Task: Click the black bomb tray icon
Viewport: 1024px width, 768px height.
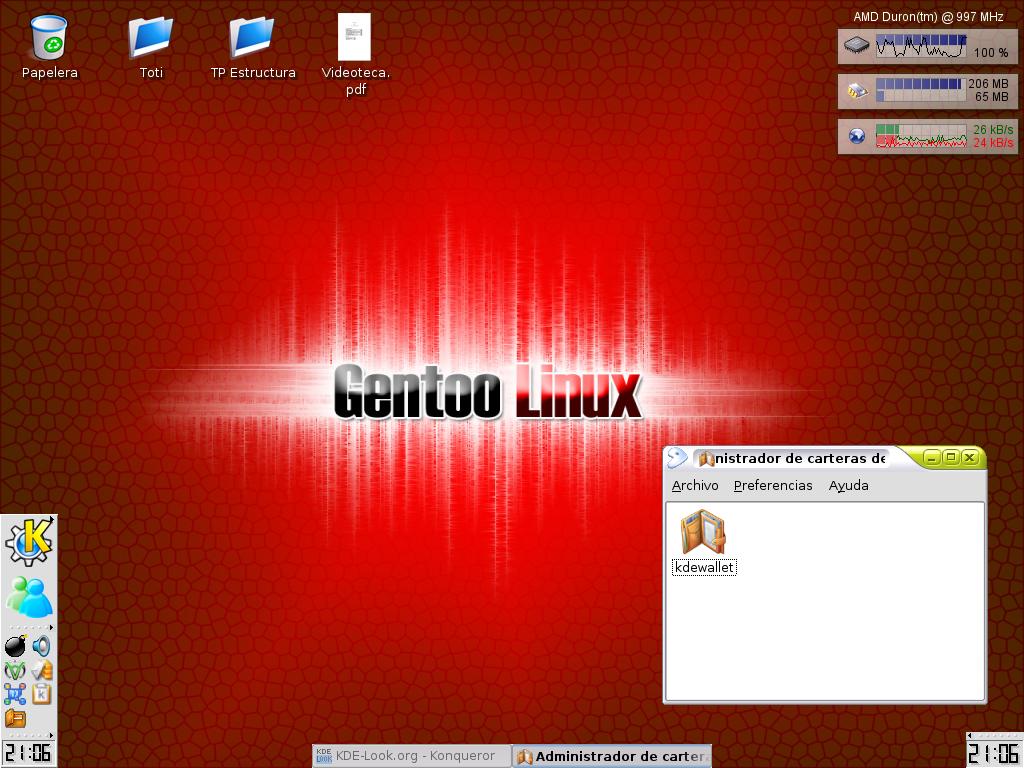Action: click(15, 646)
